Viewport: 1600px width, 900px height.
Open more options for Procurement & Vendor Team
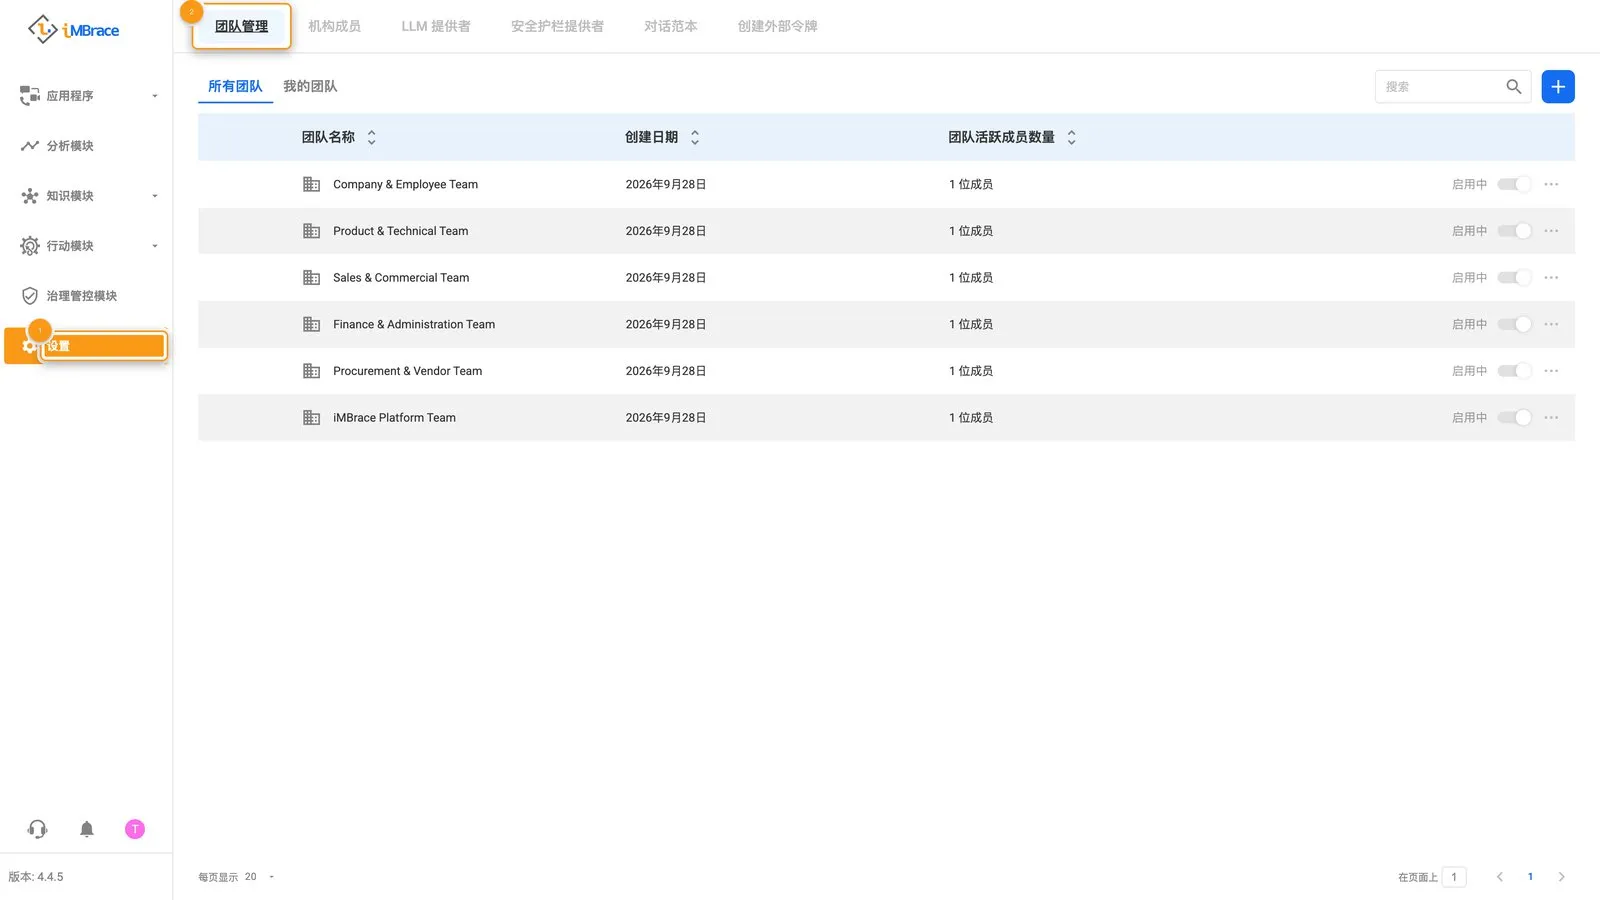click(x=1551, y=371)
